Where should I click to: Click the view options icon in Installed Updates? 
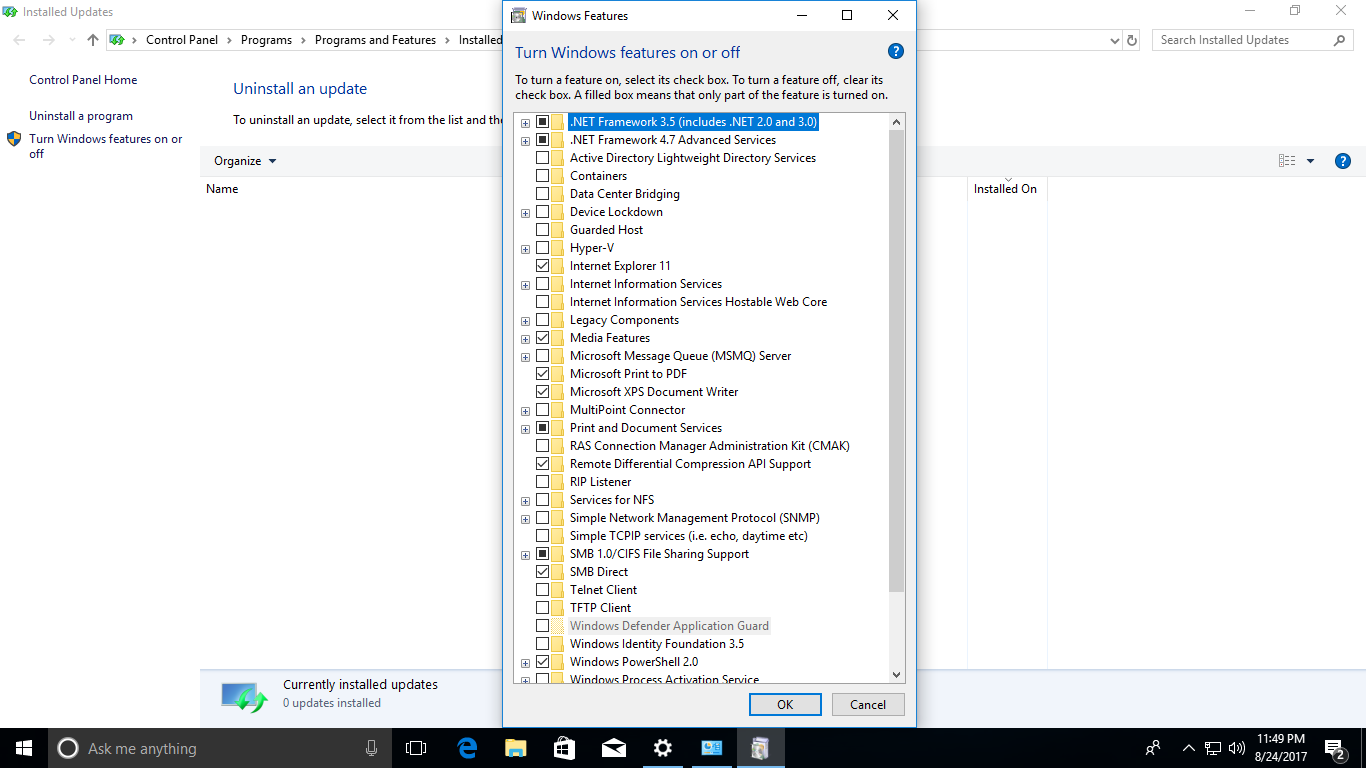(1287, 161)
